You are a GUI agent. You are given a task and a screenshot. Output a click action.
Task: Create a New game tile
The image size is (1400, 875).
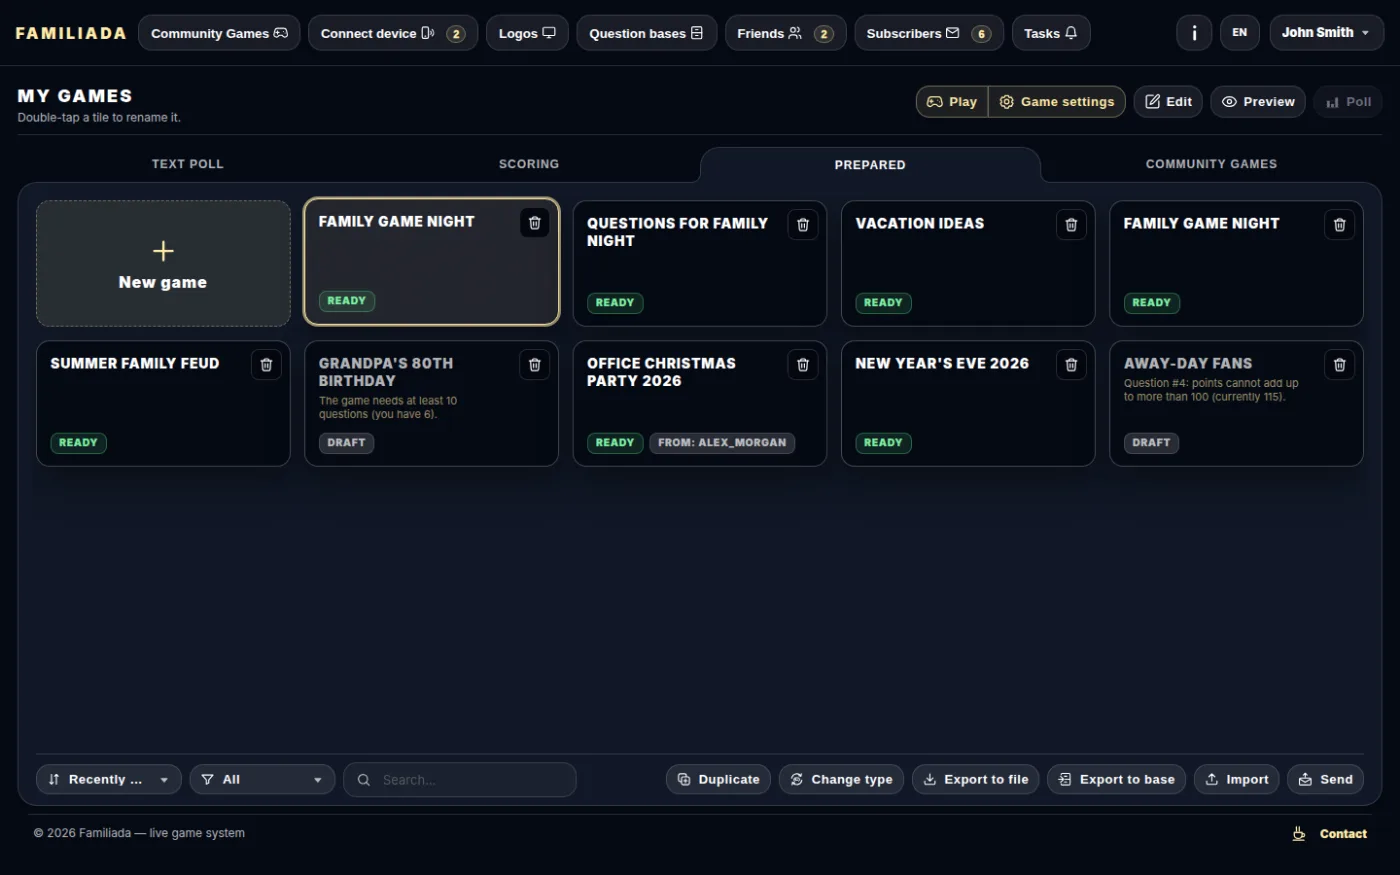[163, 263]
